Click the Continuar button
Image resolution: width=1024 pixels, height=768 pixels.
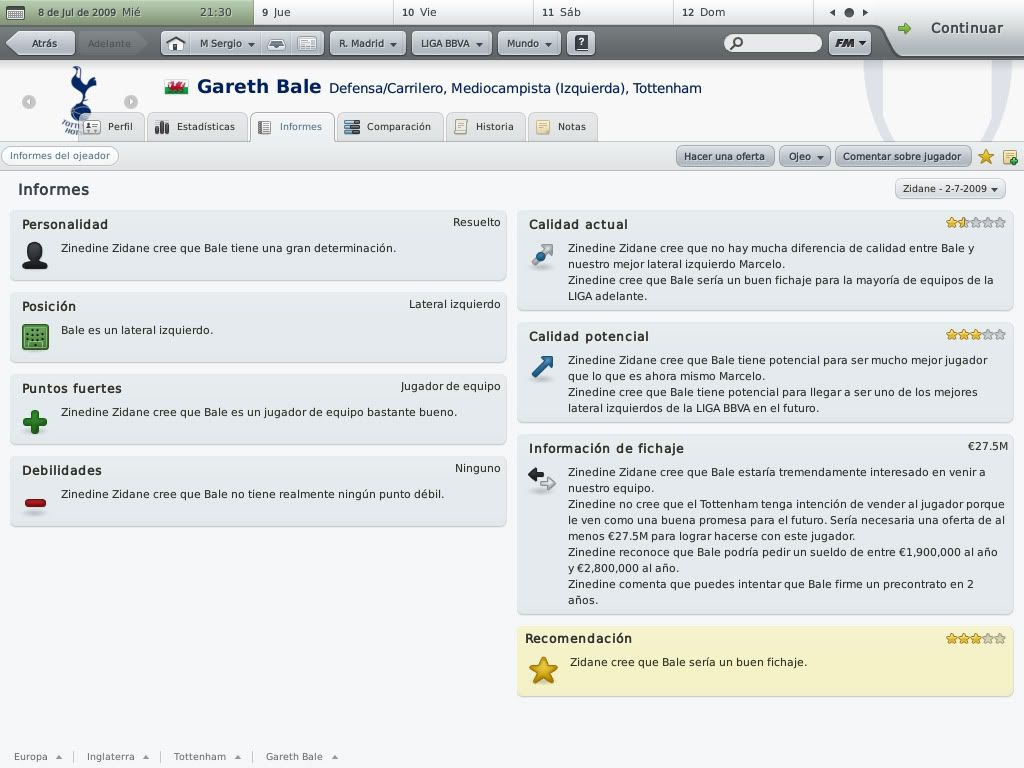point(954,28)
